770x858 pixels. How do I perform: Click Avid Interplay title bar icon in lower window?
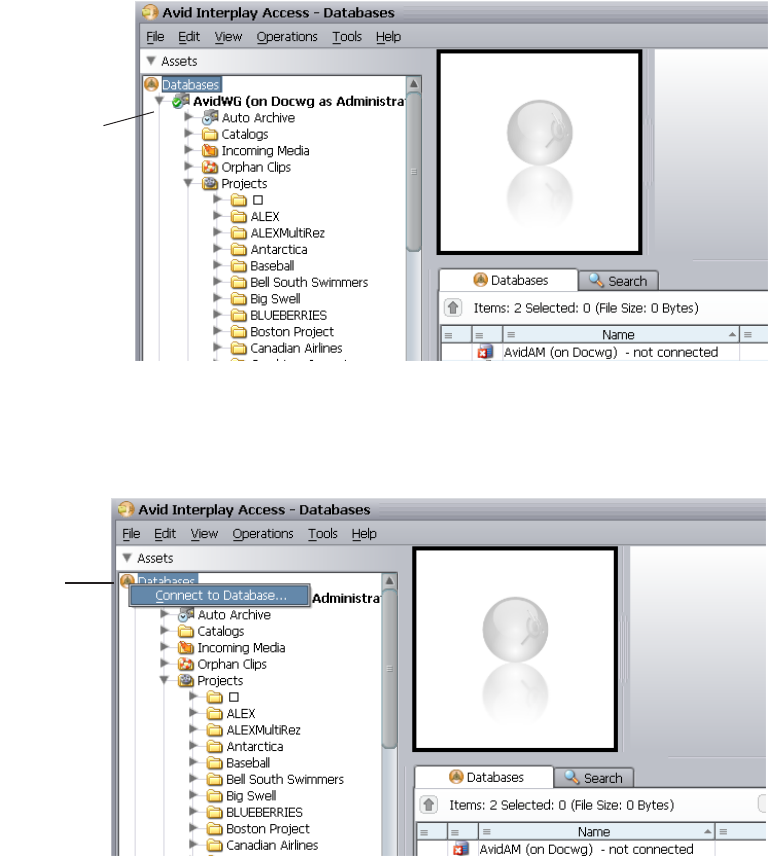[x=126, y=509]
